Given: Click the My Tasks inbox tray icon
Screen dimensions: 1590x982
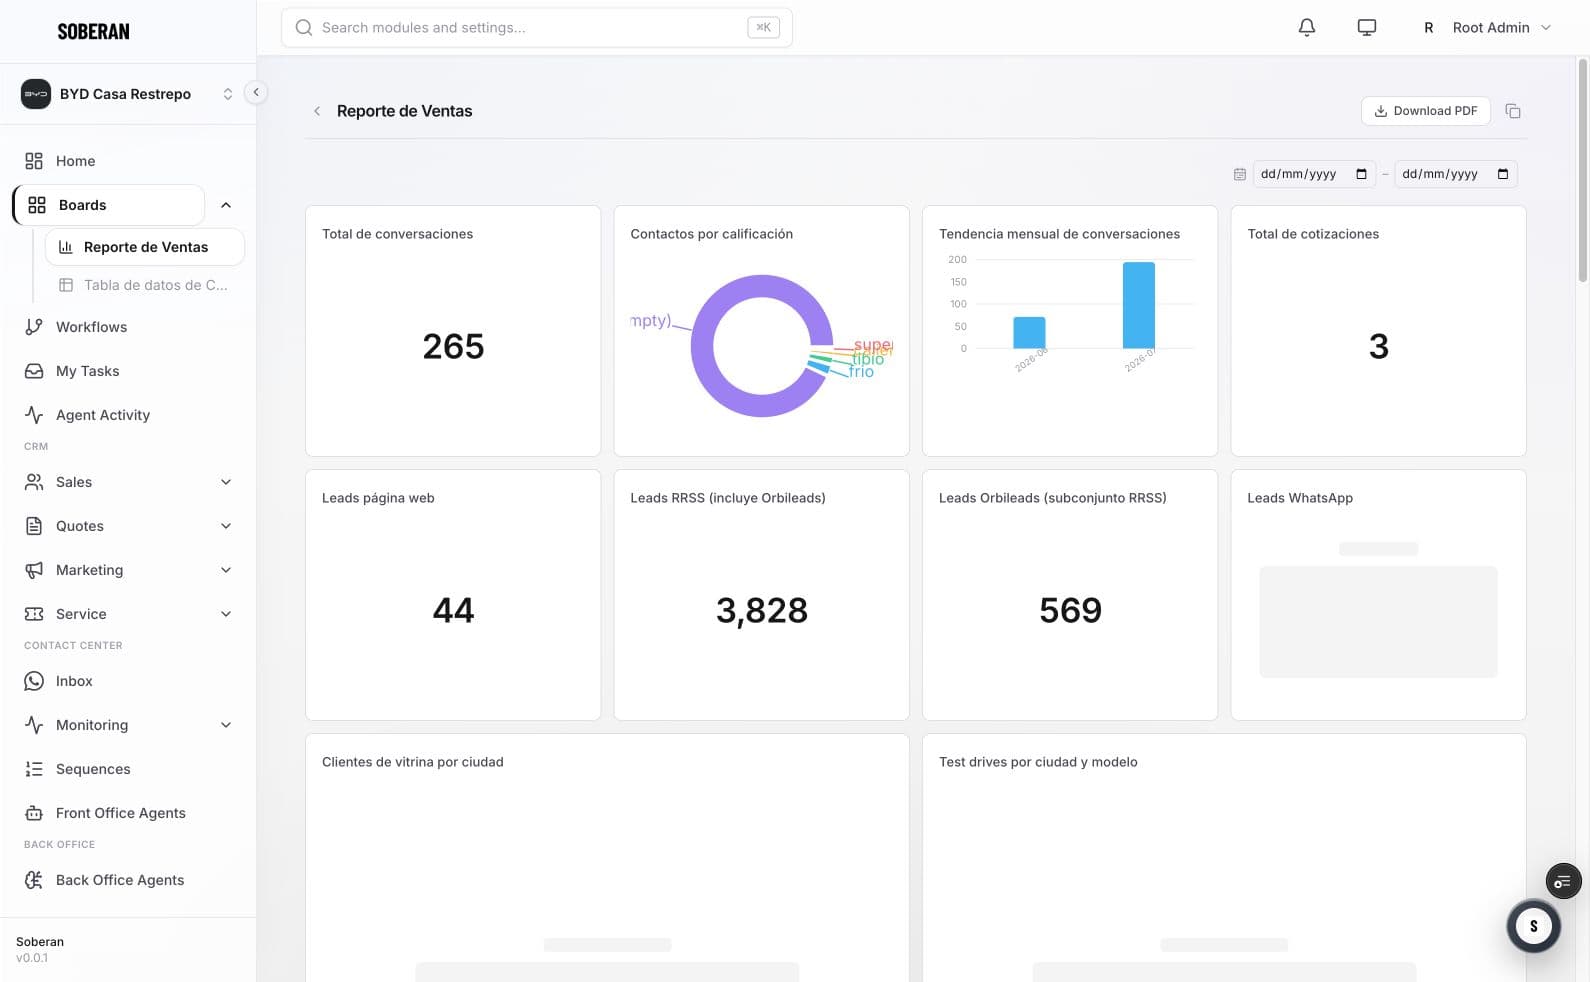Looking at the screenshot, I should click(x=34, y=371).
